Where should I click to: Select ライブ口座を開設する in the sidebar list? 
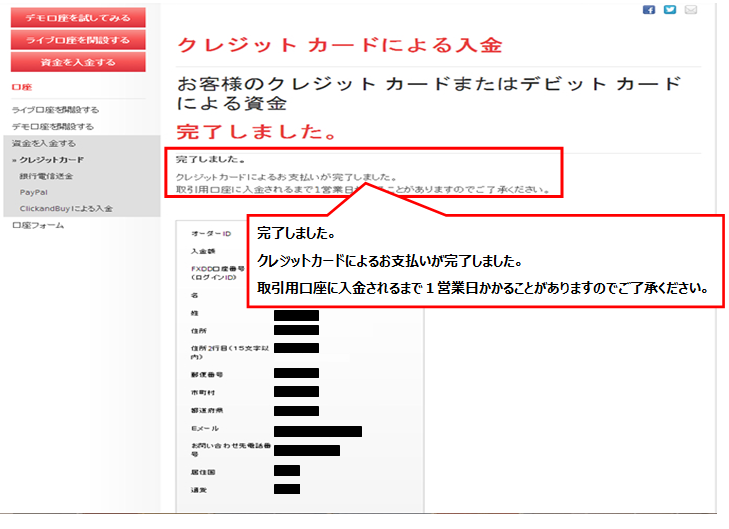click(55, 110)
